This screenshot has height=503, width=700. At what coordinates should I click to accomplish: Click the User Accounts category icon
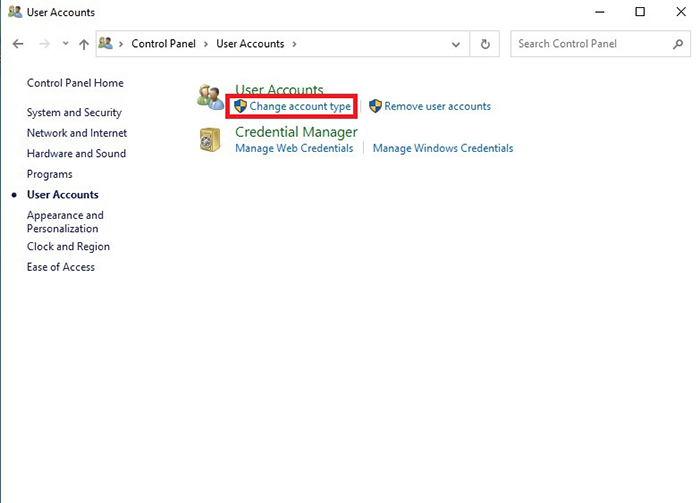point(211,97)
